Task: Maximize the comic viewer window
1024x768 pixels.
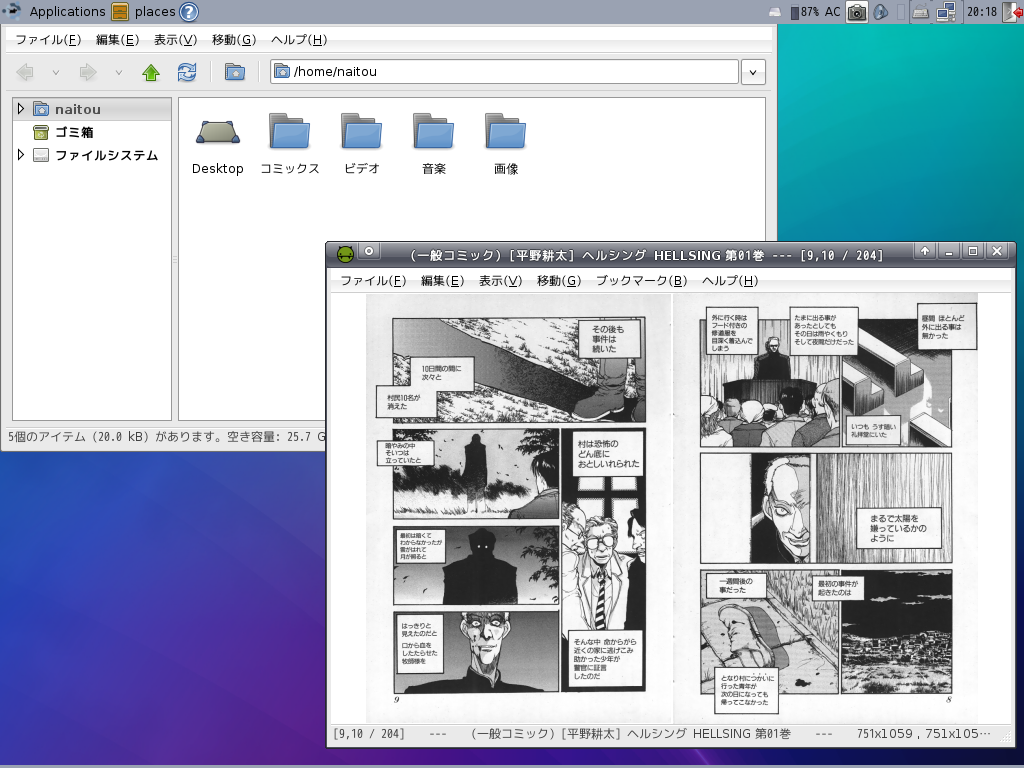Action: 973,251
